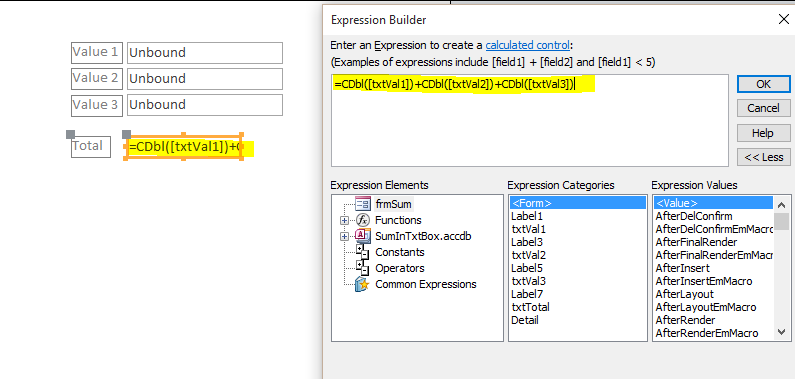Click the move handle of Total textbox
795x379 pixels.
click(127, 134)
